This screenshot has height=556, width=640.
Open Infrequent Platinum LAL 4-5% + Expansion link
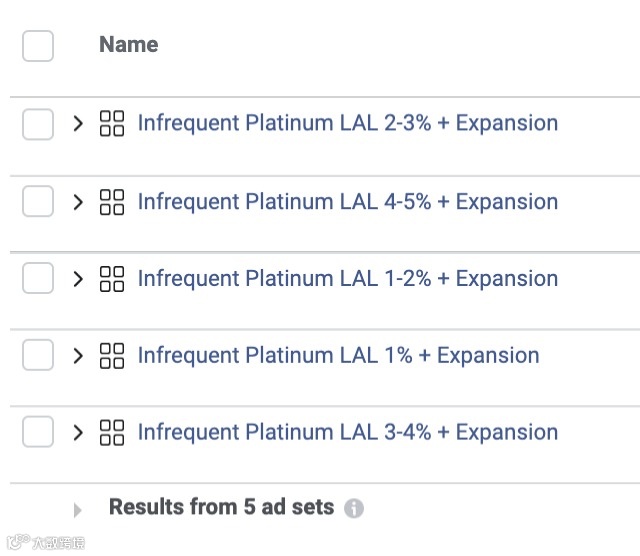[x=347, y=202]
